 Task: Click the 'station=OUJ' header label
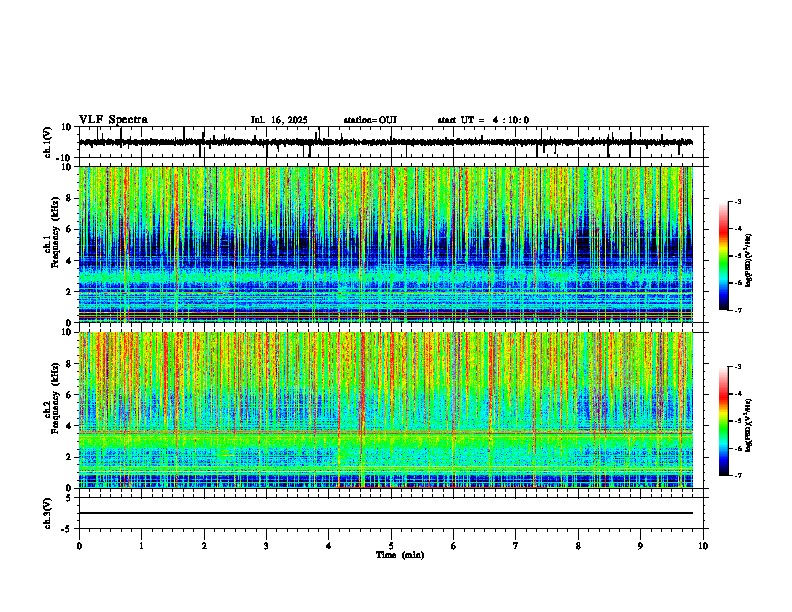tap(370, 120)
